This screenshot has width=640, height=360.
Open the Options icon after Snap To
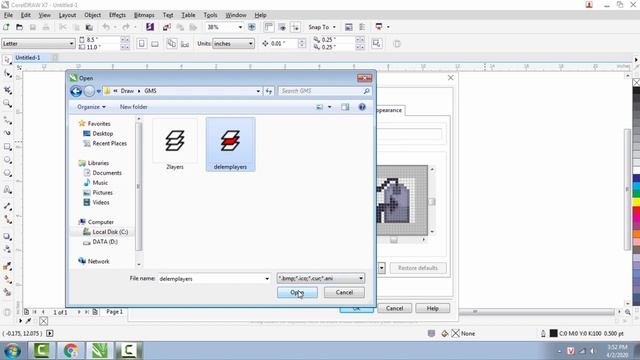click(349, 27)
